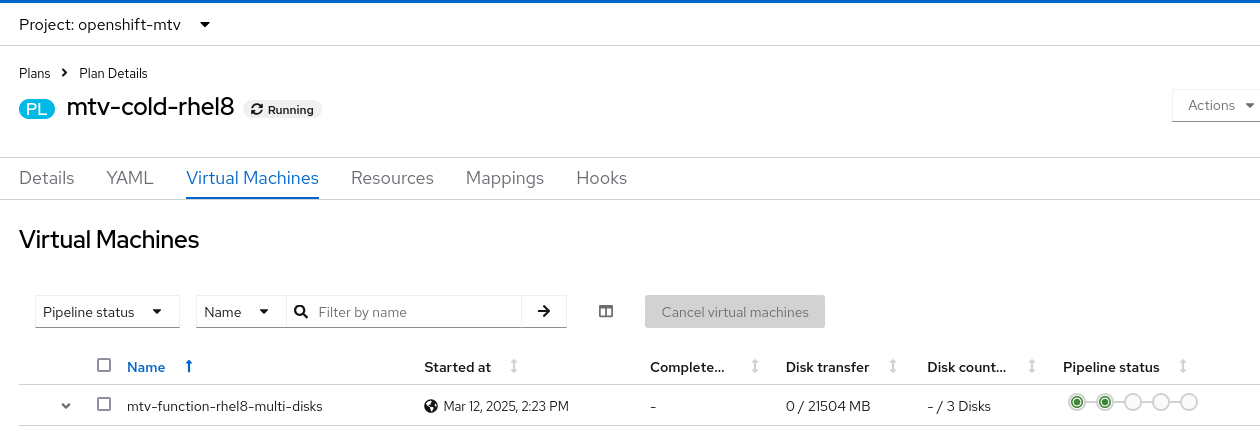
Task: Open the Project openshift-mtv dropdown
Action: (115, 24)
